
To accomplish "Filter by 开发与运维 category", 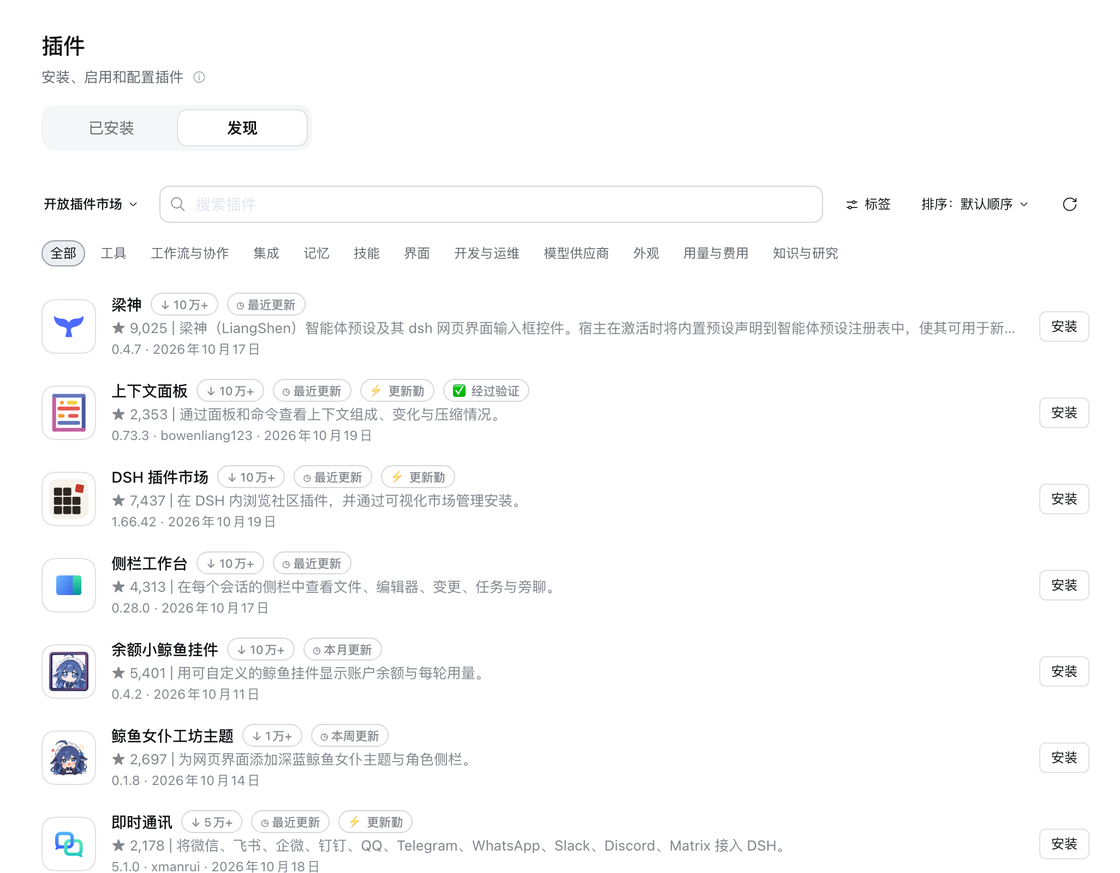I will point(487,253).
